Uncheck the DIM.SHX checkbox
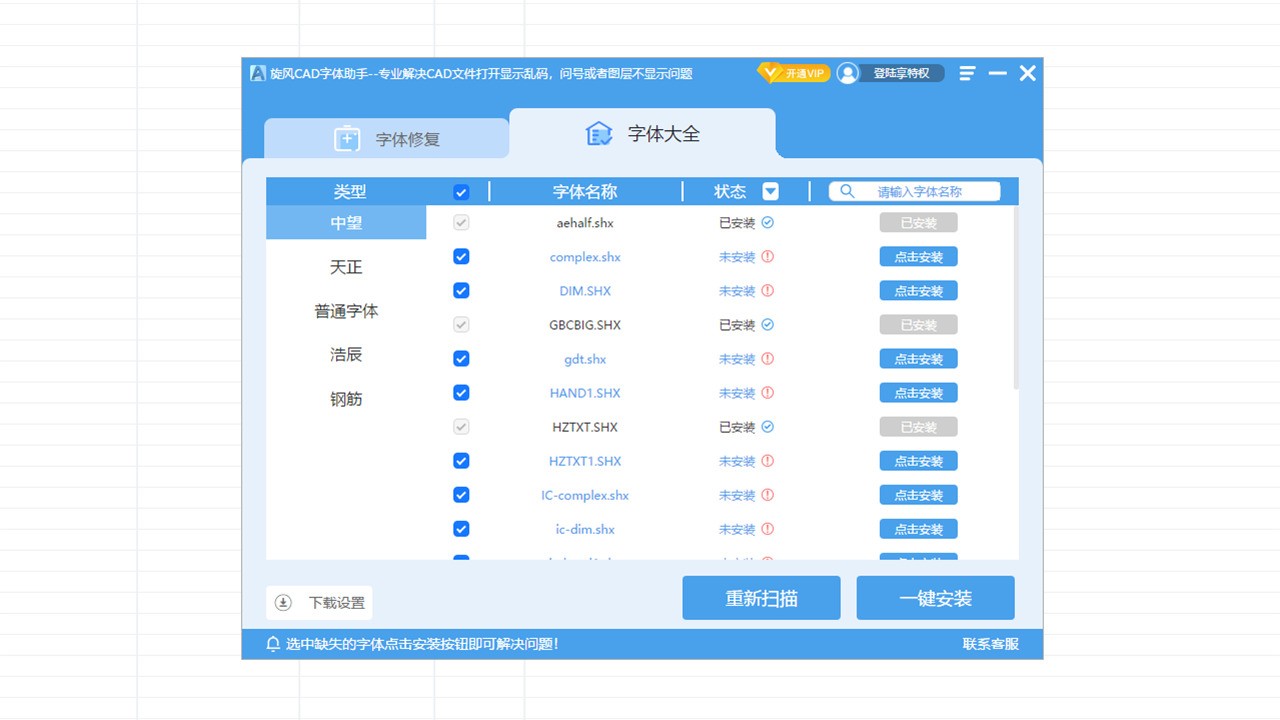 (461, 290)
